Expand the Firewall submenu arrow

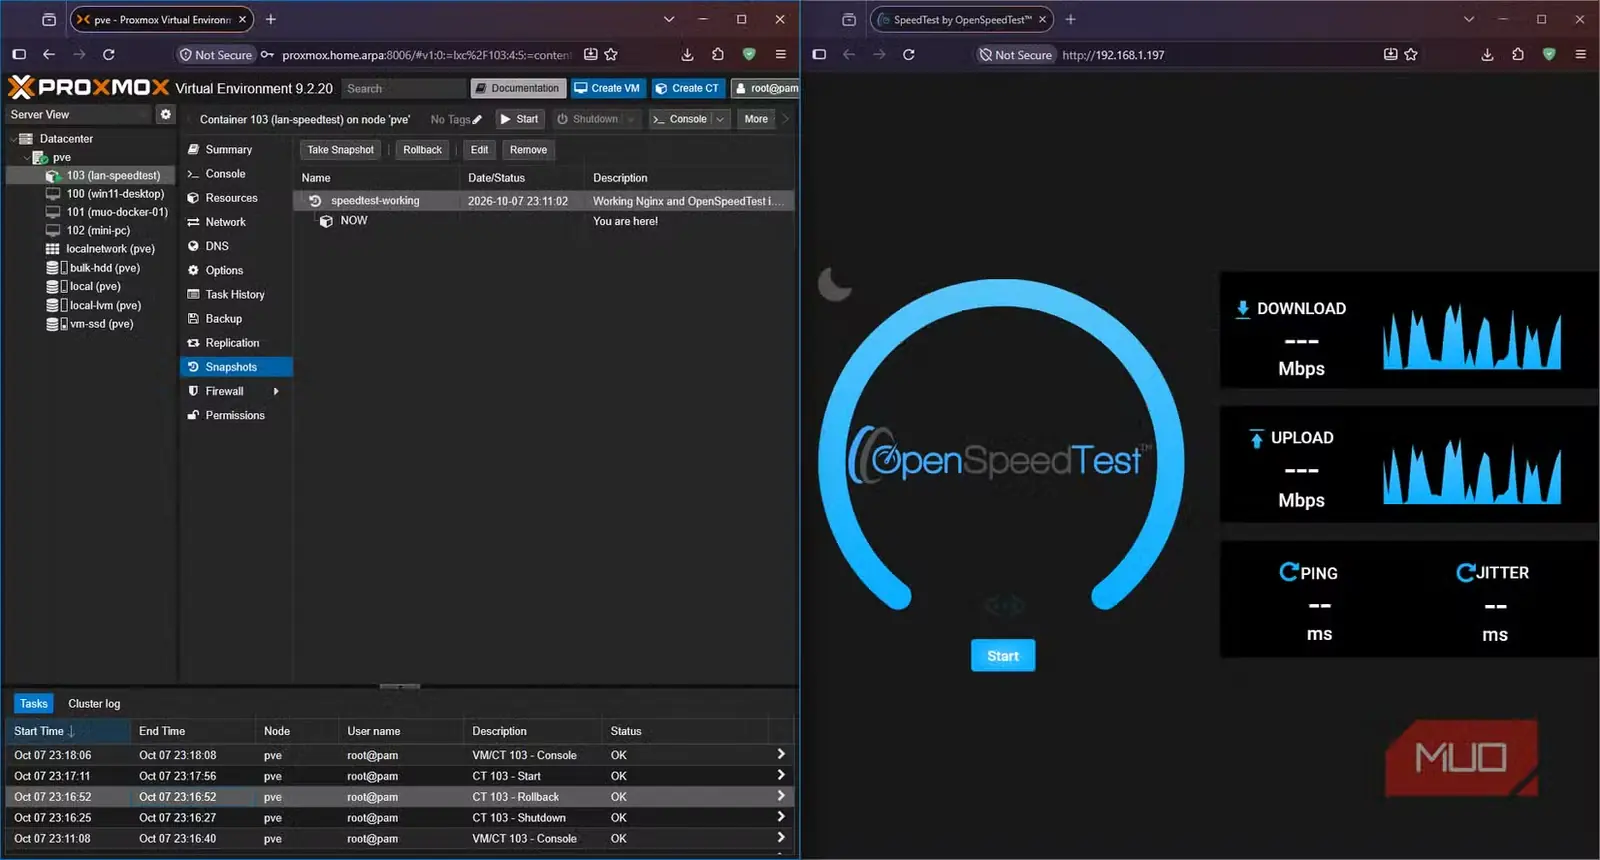click(276, 392)
